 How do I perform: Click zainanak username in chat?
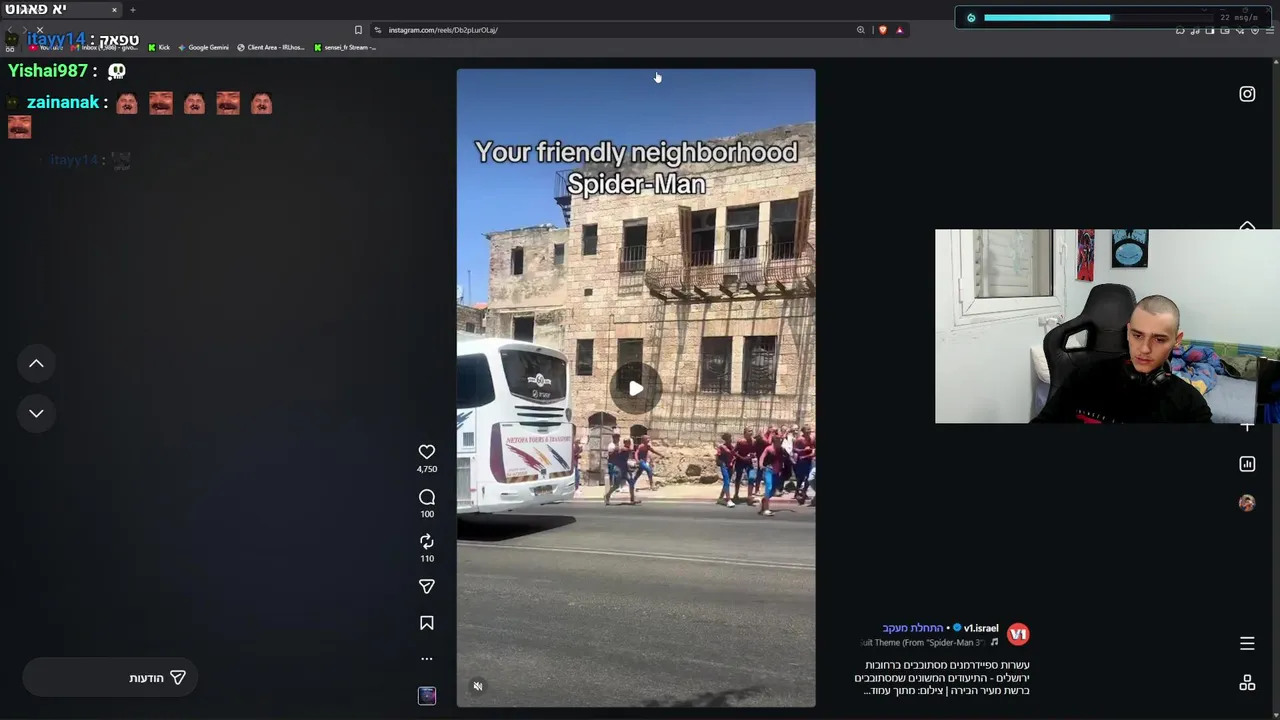63,102
